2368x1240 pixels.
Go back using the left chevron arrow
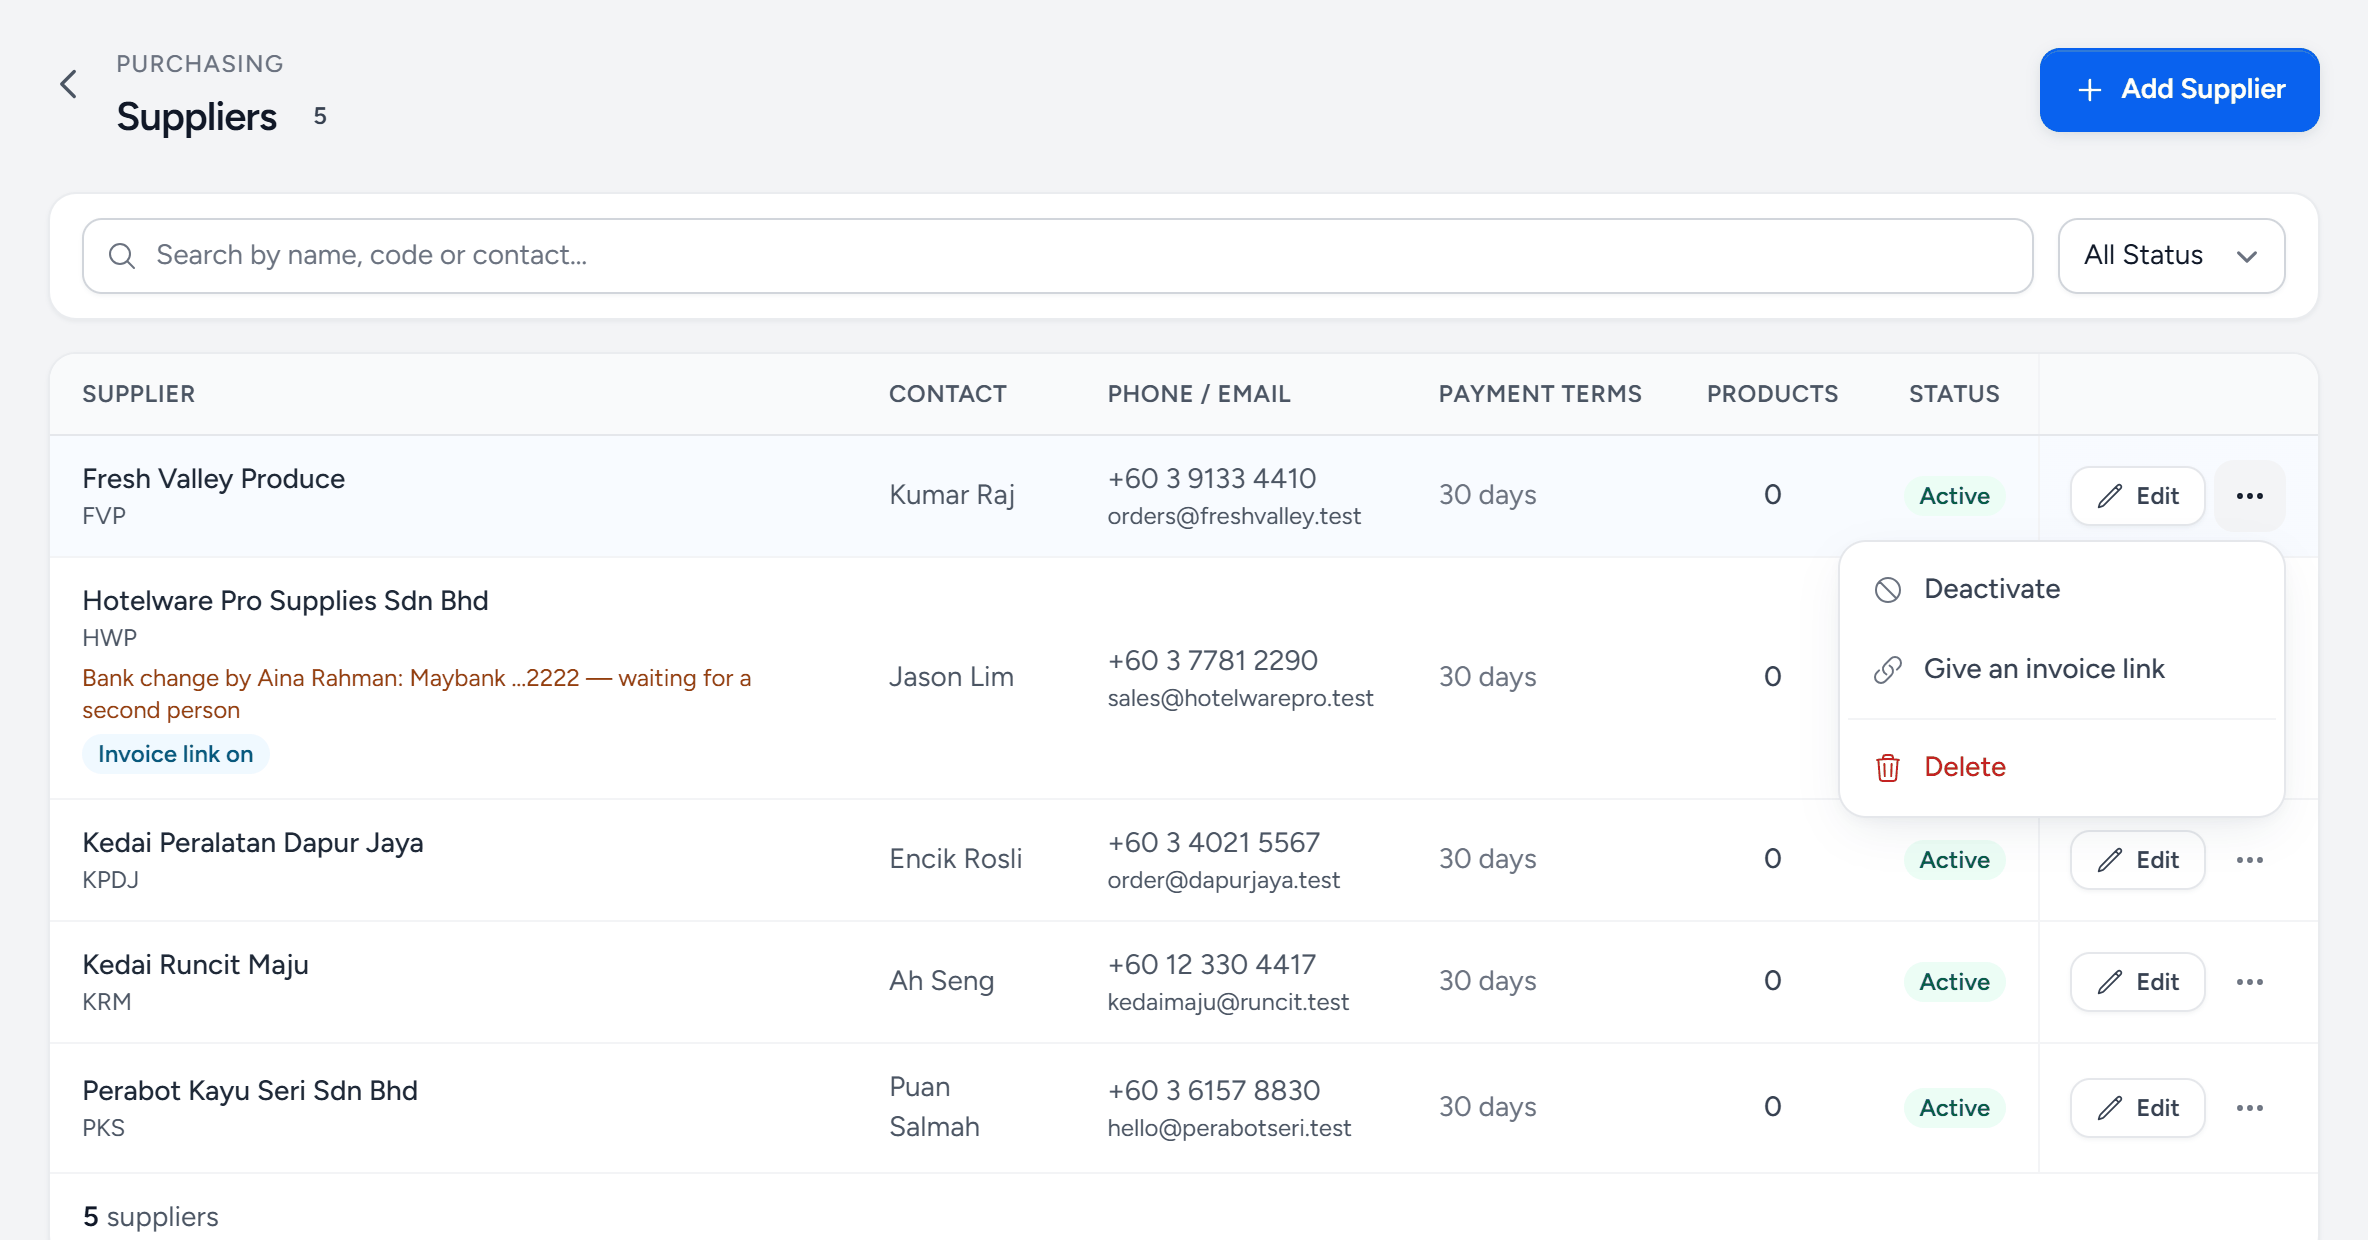point(68,84)
